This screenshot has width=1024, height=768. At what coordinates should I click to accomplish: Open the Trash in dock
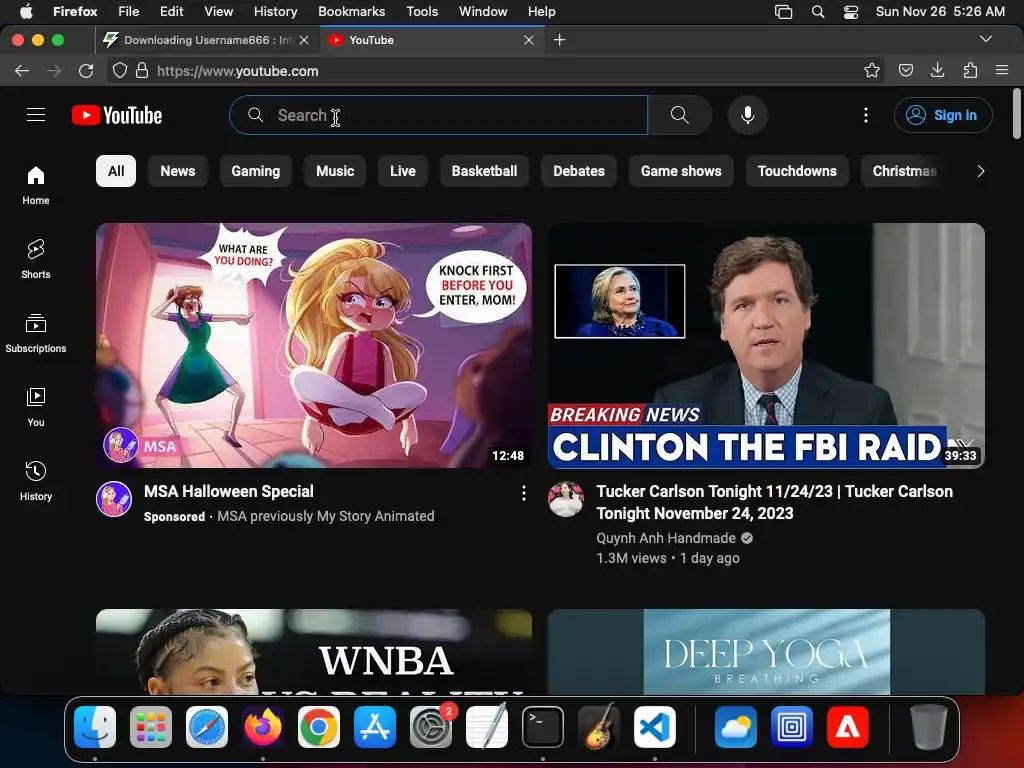click(928, 727)
